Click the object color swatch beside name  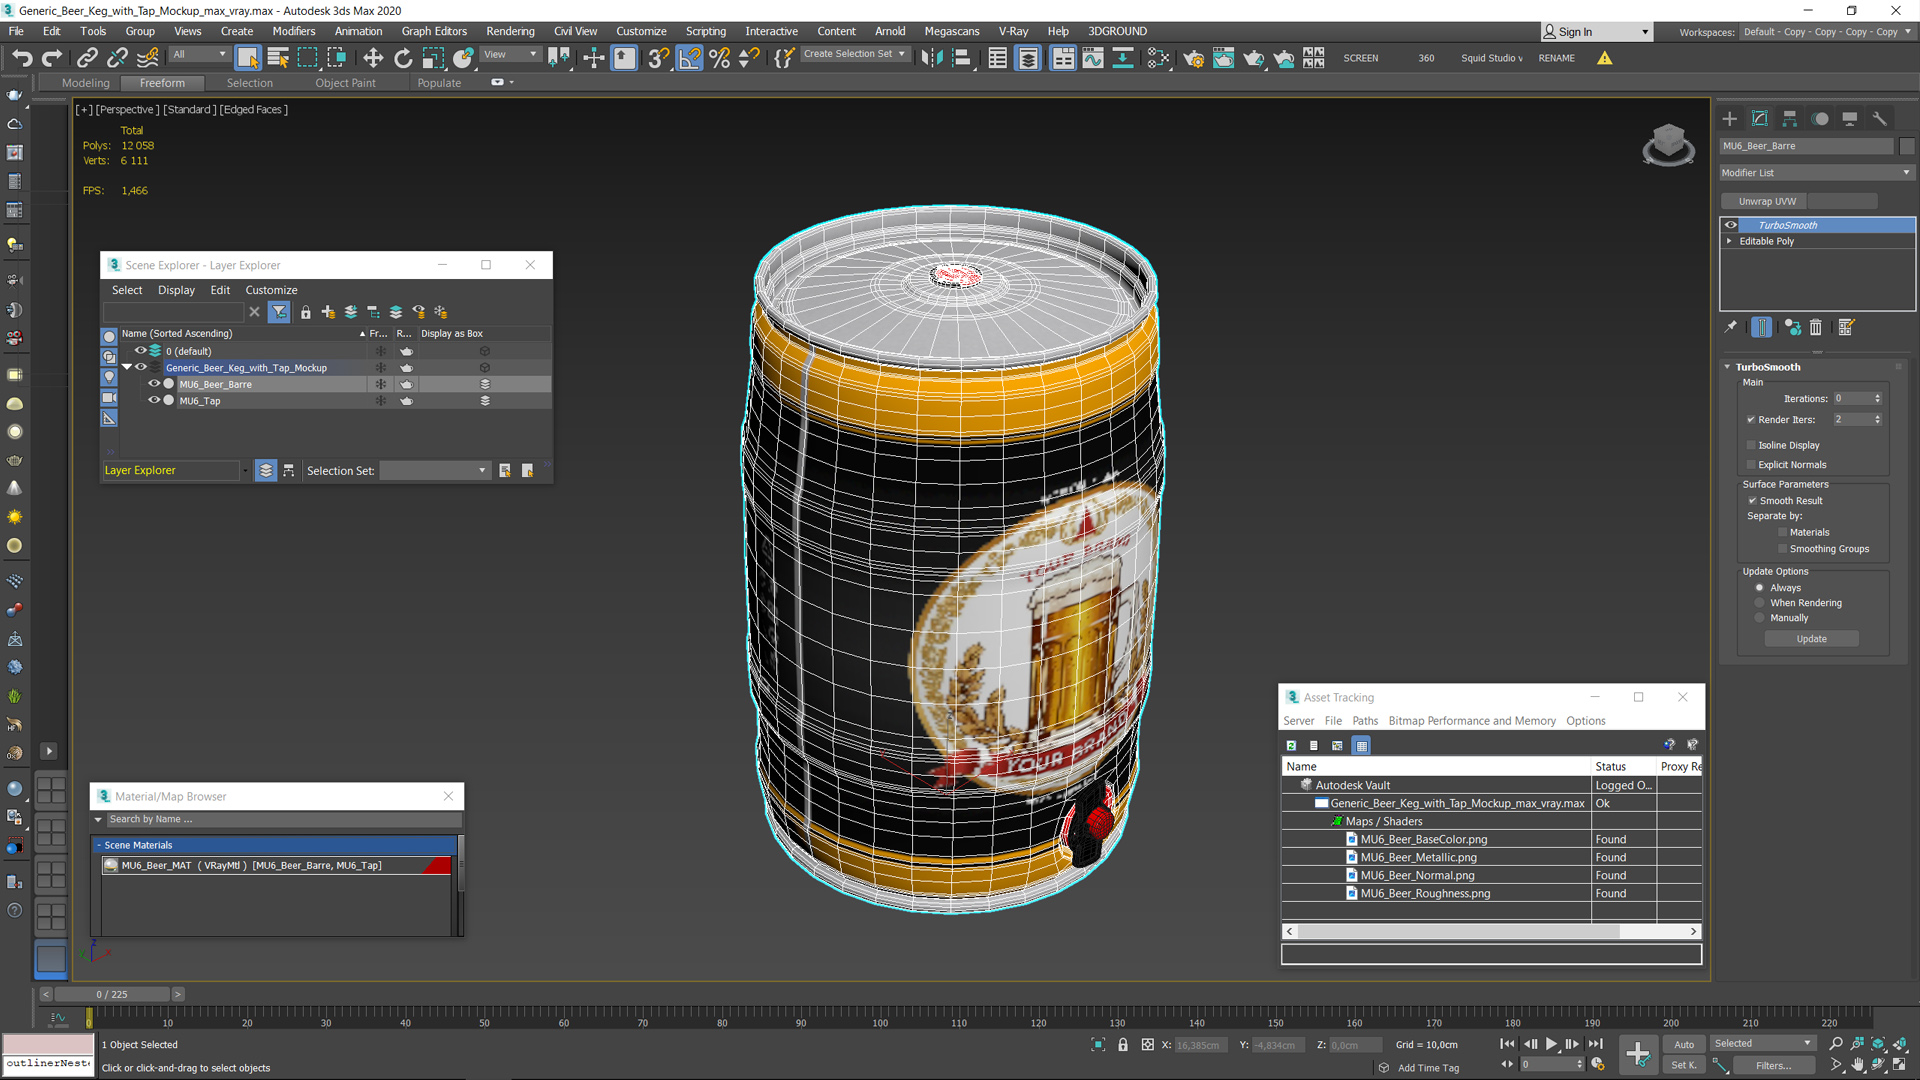[1907, 146]
